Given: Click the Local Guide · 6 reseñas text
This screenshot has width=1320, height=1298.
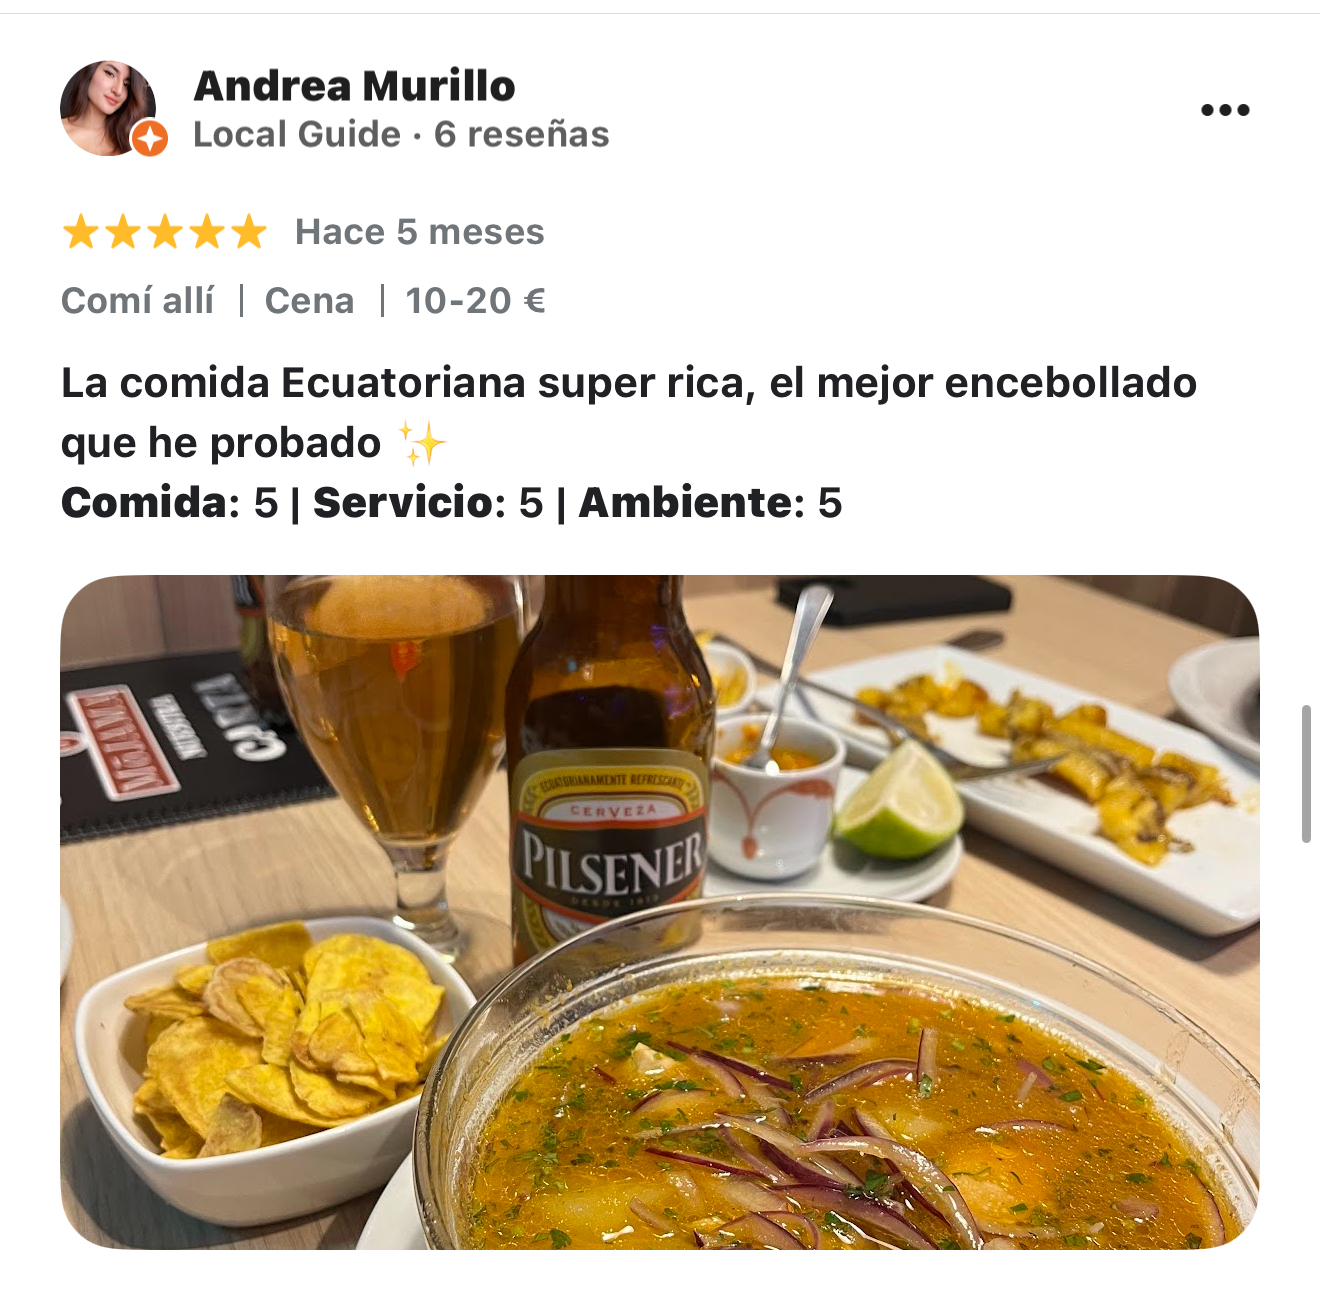Looking at the screenshot, I should click(401, 134).
